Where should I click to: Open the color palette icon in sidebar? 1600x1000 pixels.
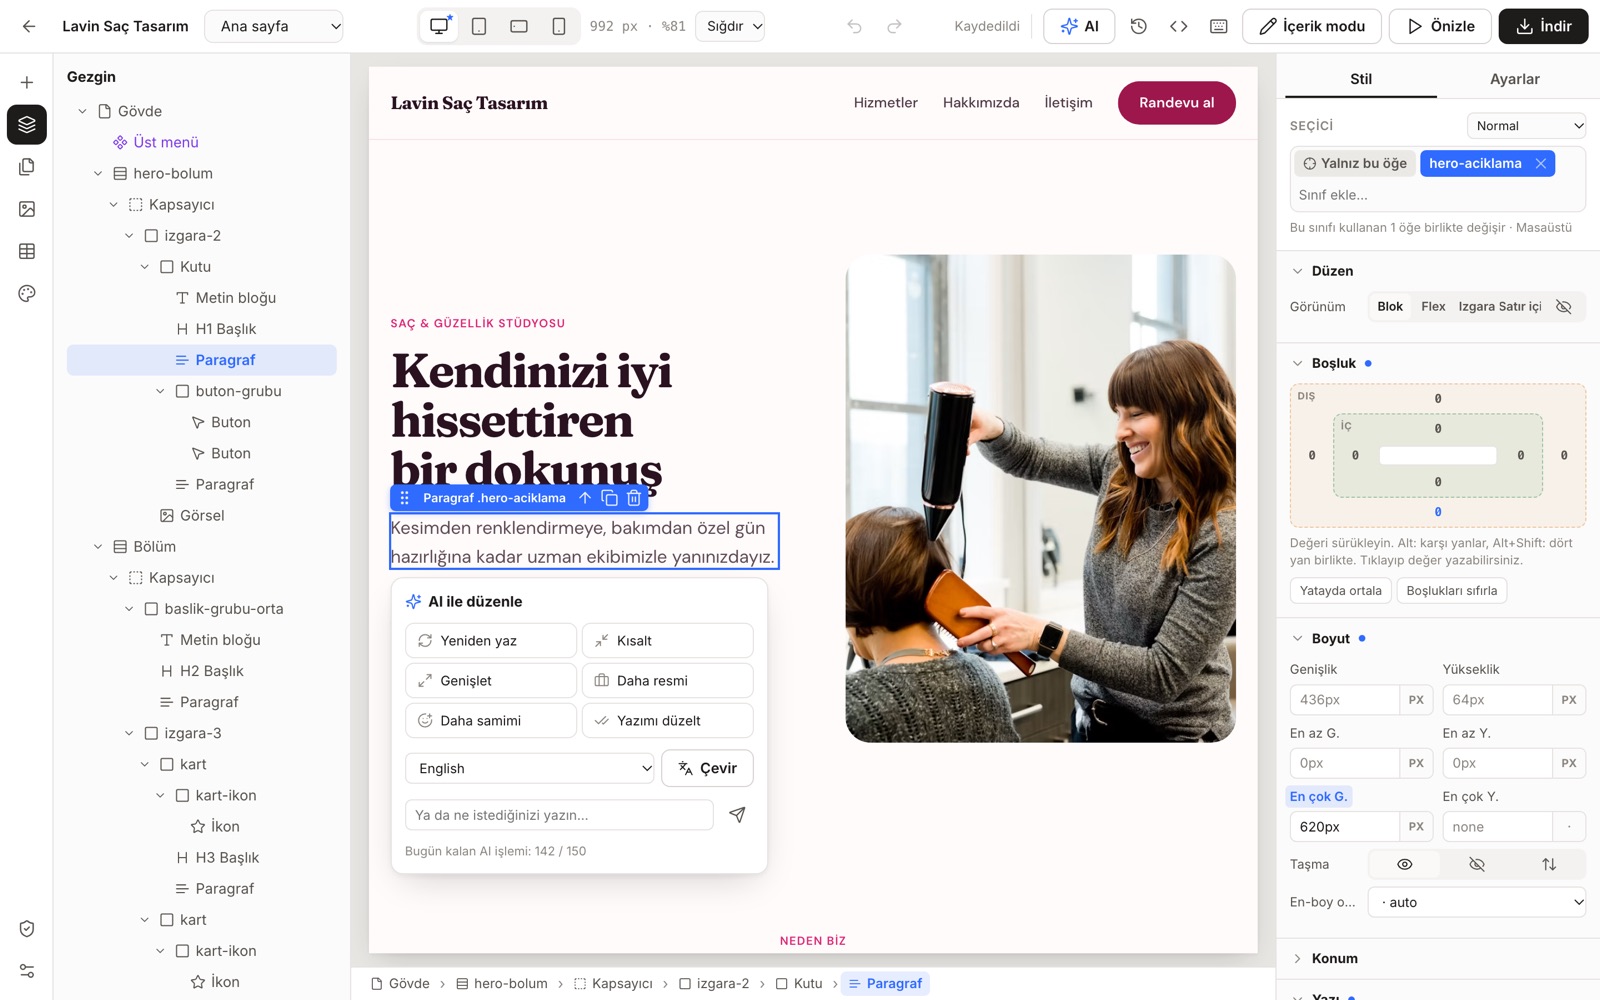pos(27,293)
